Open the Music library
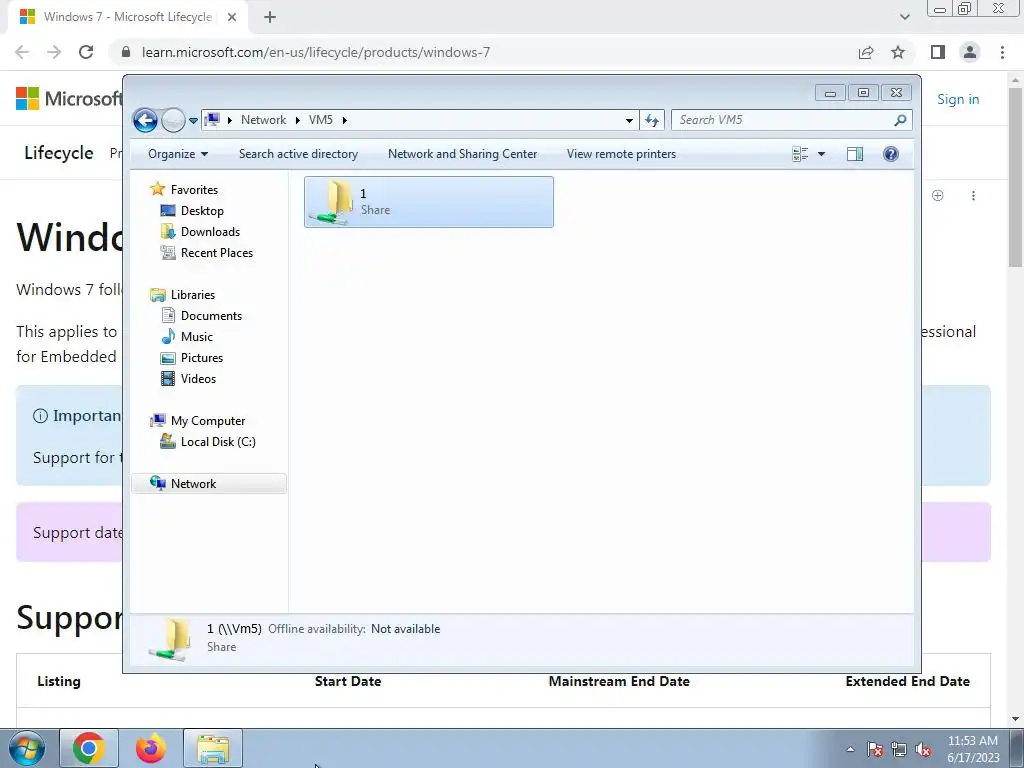 (x=197, y=336)
